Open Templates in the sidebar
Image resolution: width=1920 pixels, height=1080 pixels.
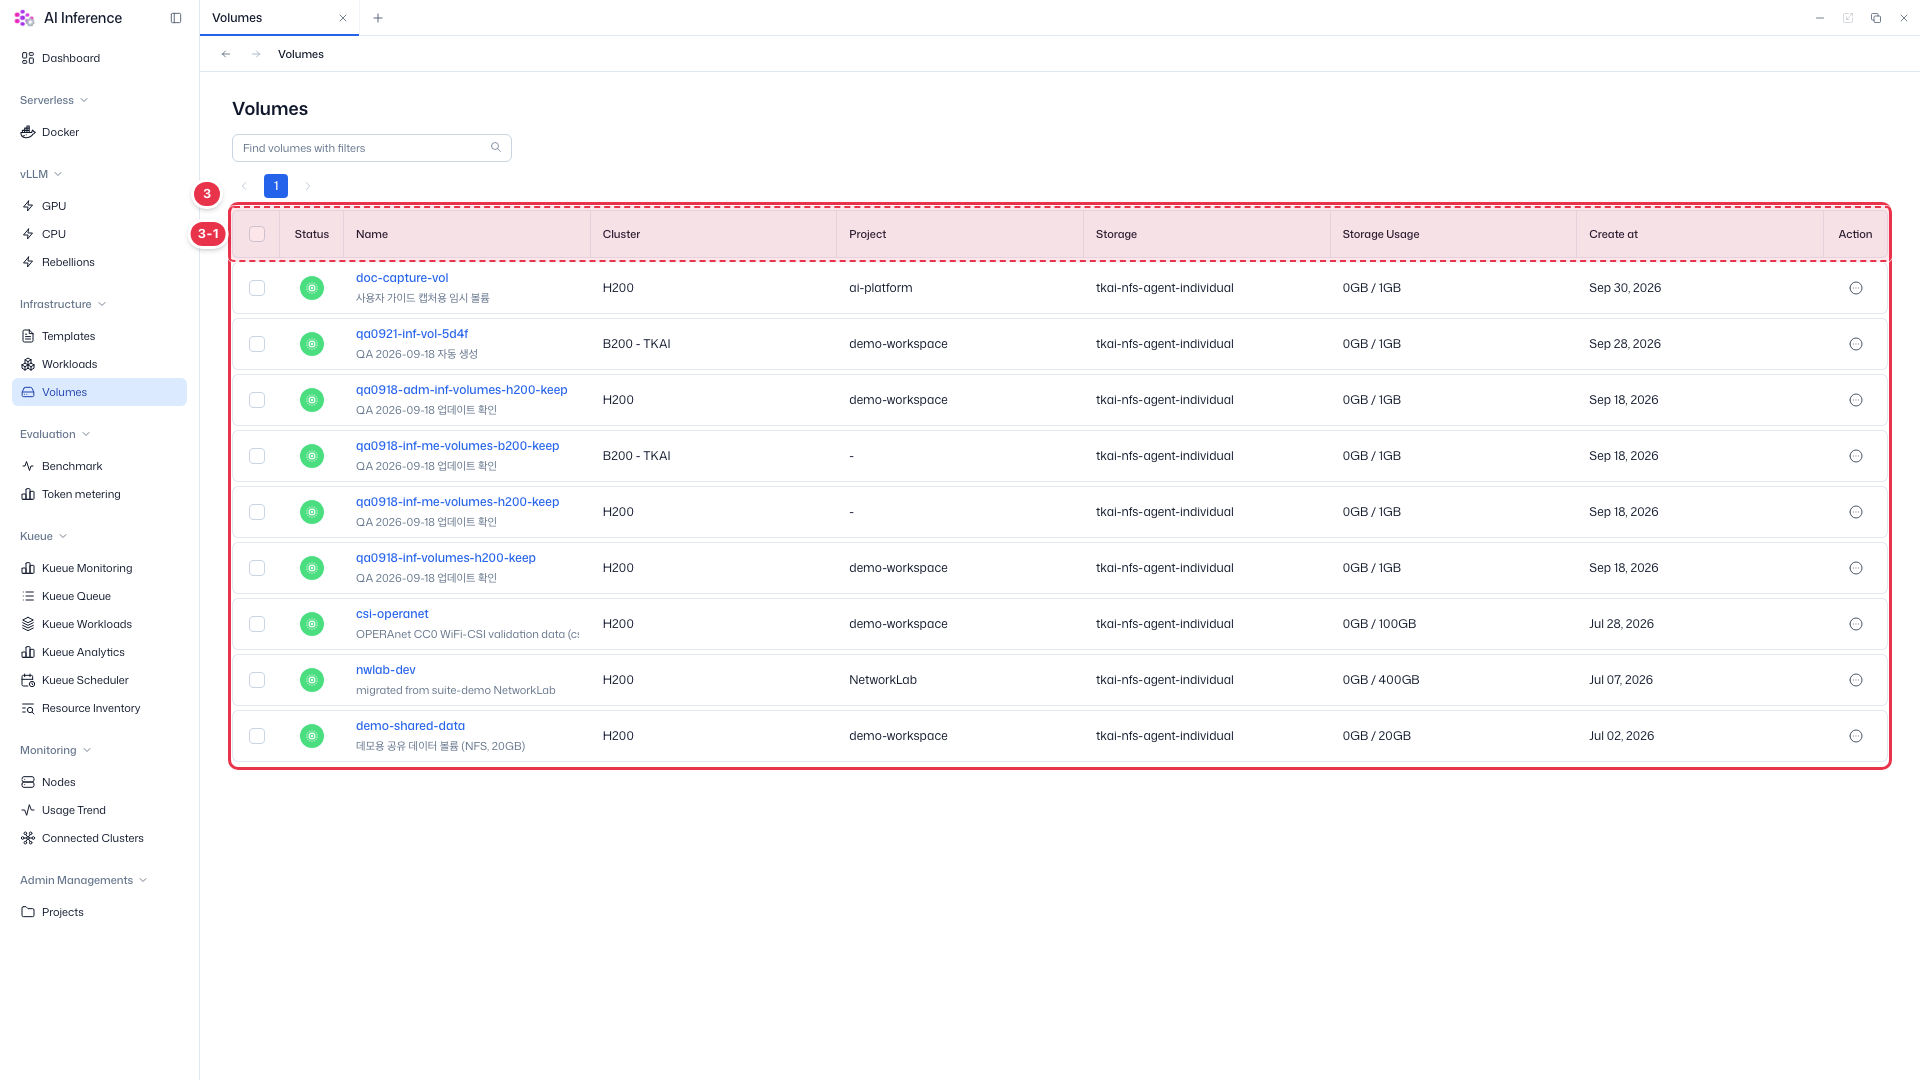pos(68,336)
